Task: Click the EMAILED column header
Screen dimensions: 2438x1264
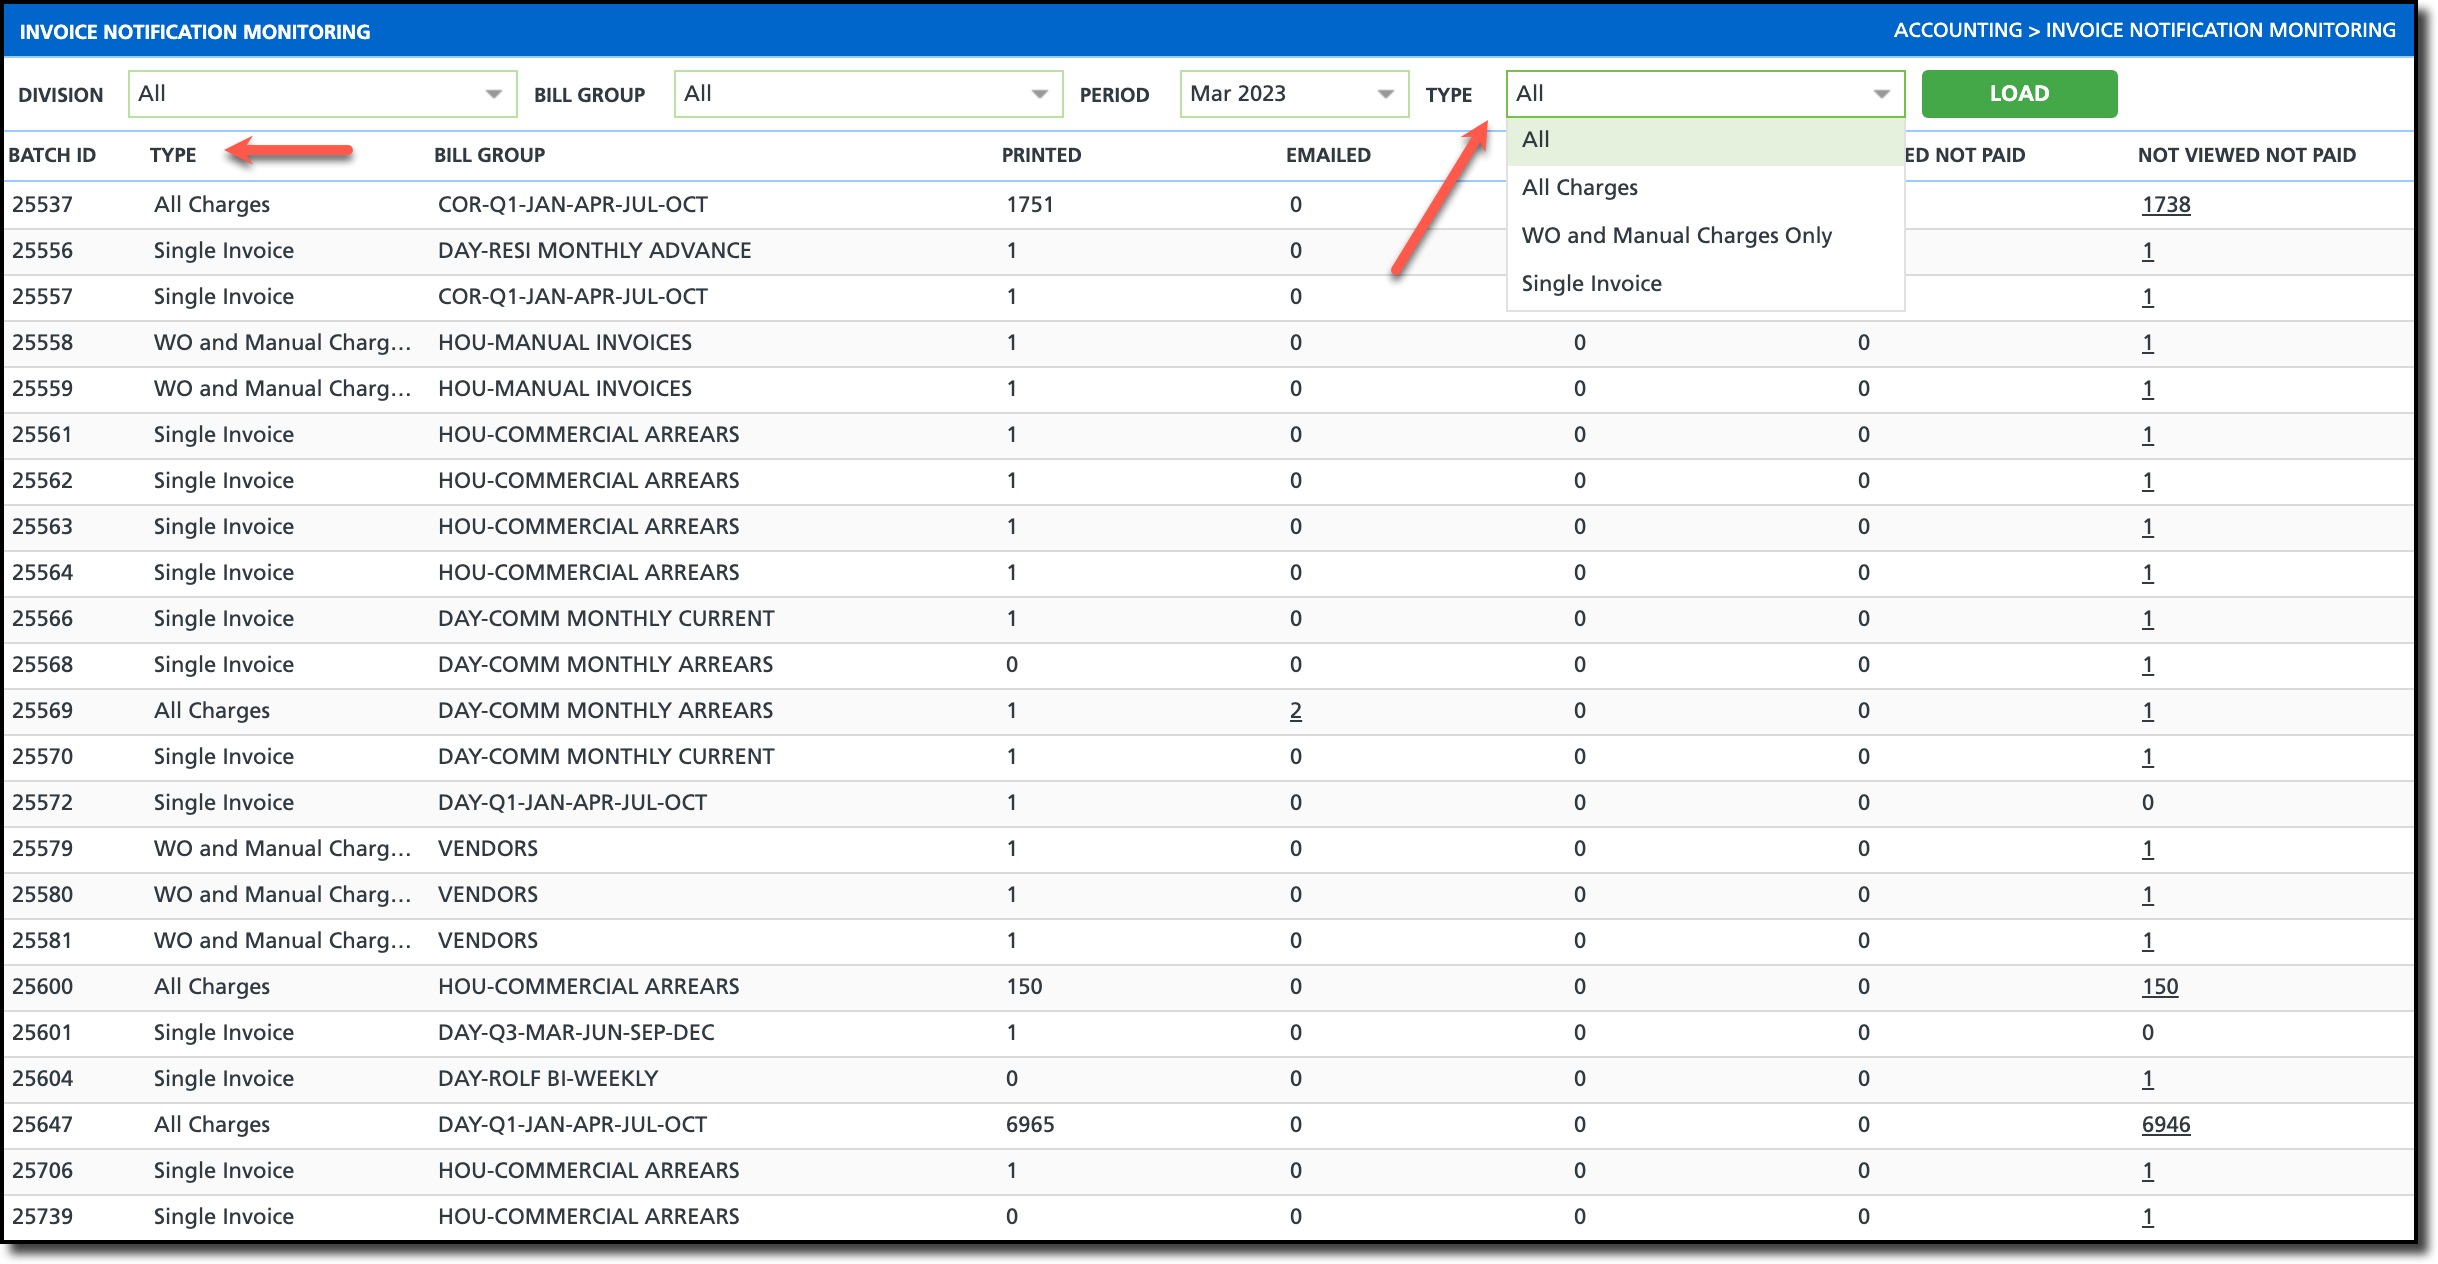Action: (x=1328, y=155)
